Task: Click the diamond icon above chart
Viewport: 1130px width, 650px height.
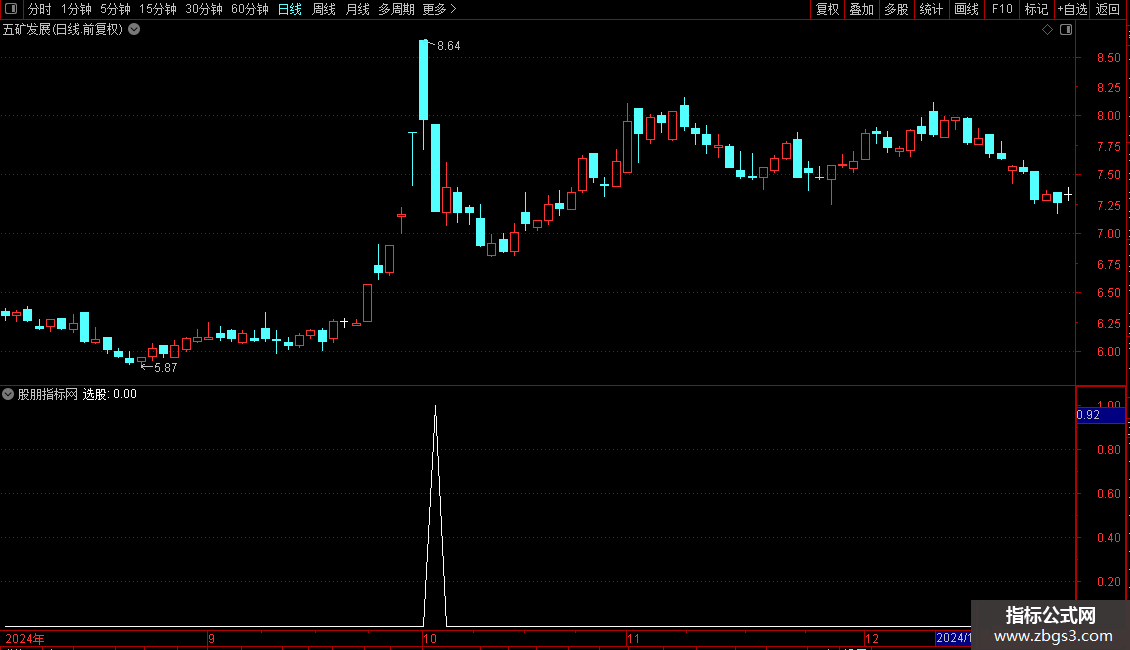Action: click(x=1047, y=30)
